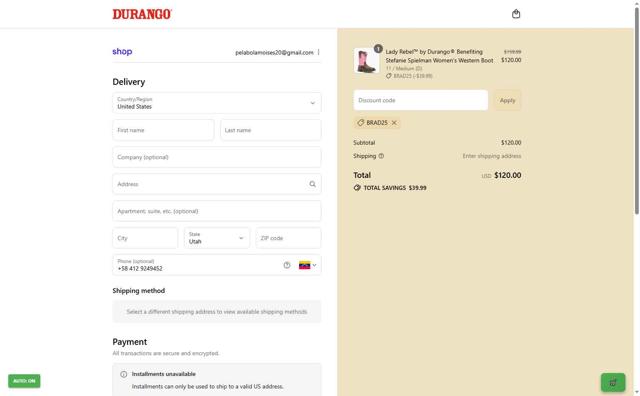Click the installments info icon
This screenshot has width=640, height=396.
[124, 374]
